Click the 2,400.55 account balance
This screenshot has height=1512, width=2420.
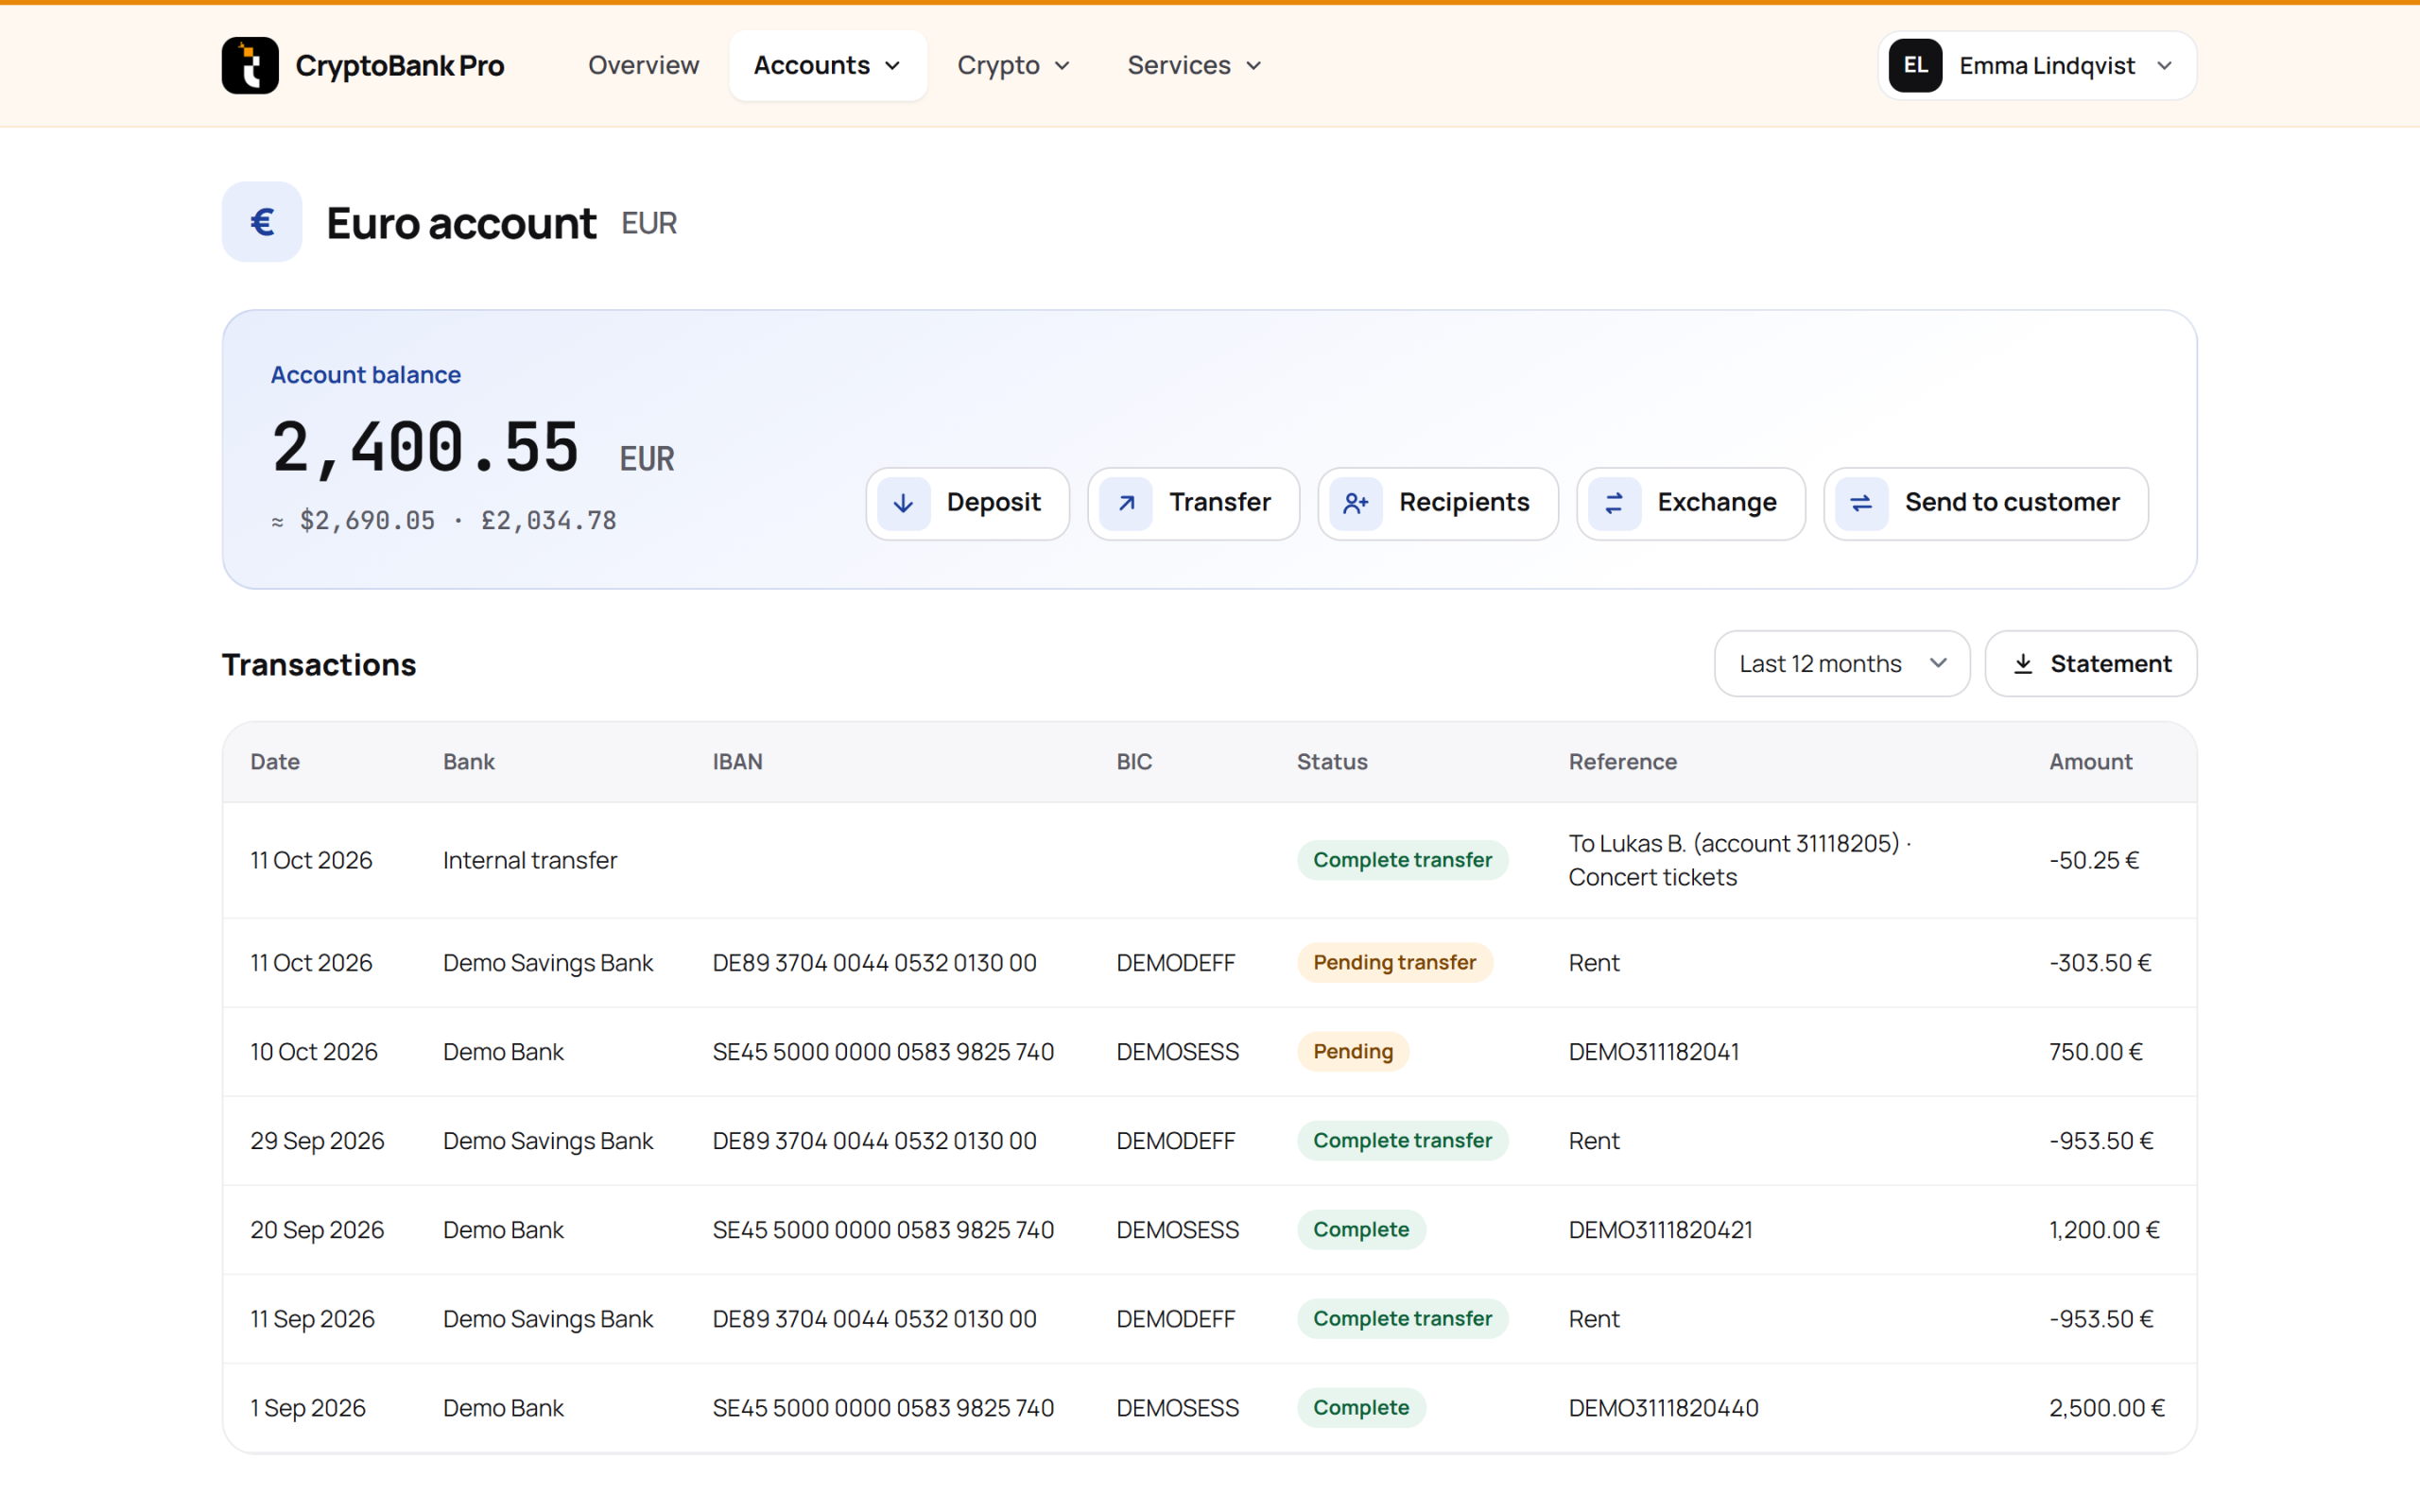(426, 446)
